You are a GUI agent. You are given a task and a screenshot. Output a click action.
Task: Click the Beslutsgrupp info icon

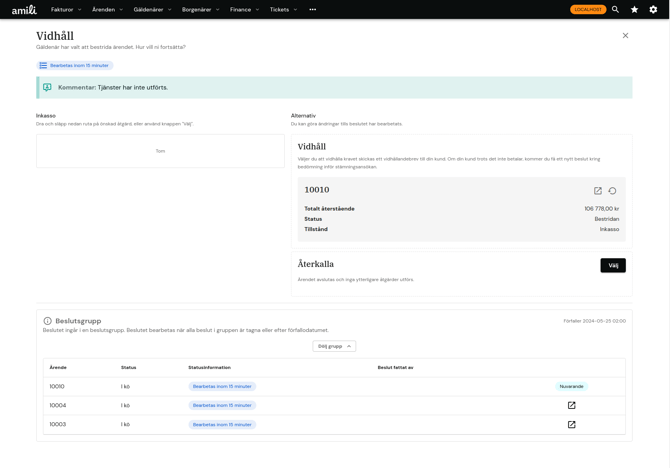pos(47,321)
